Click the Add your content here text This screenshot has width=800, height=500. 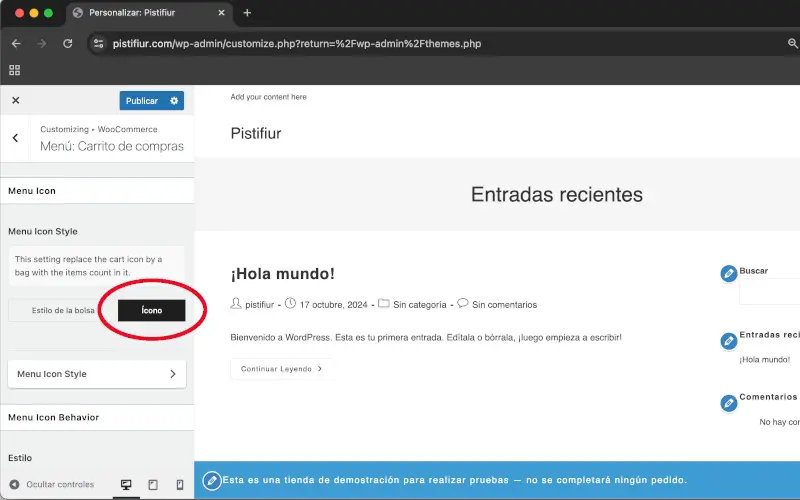(268, 97)
